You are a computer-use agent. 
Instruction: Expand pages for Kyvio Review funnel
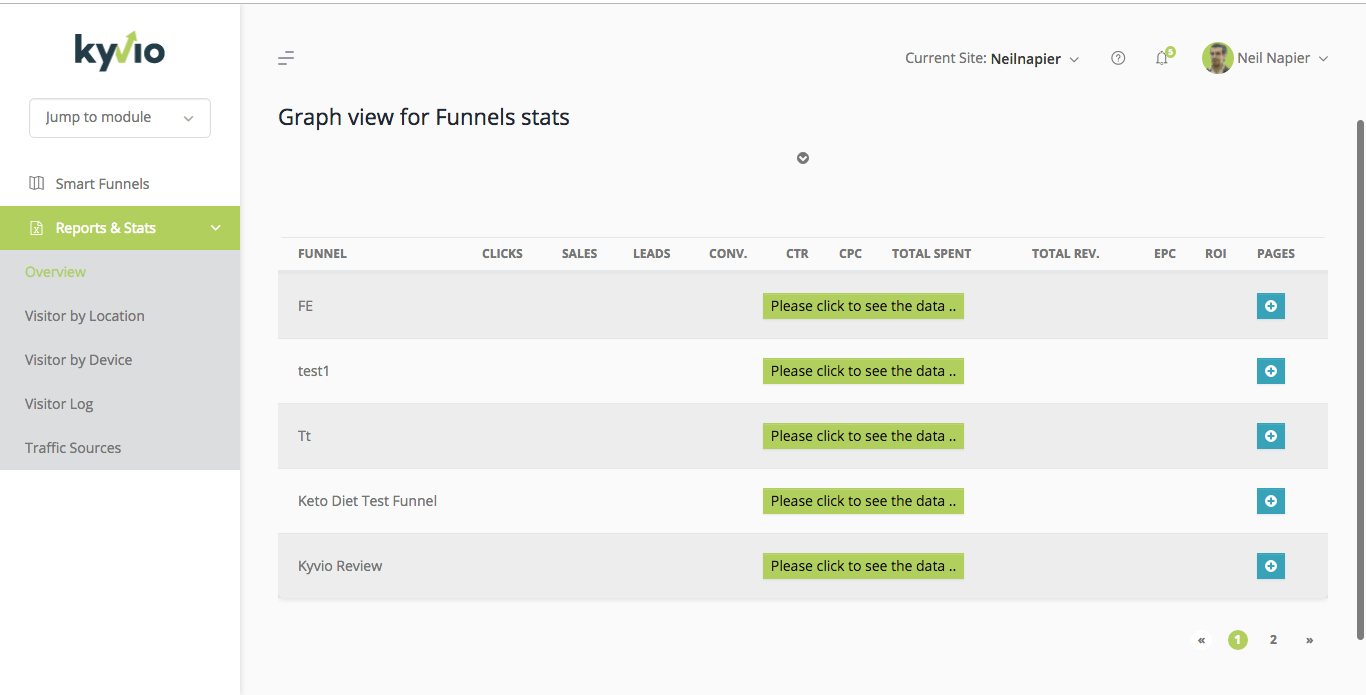(x=1271, y=566)
